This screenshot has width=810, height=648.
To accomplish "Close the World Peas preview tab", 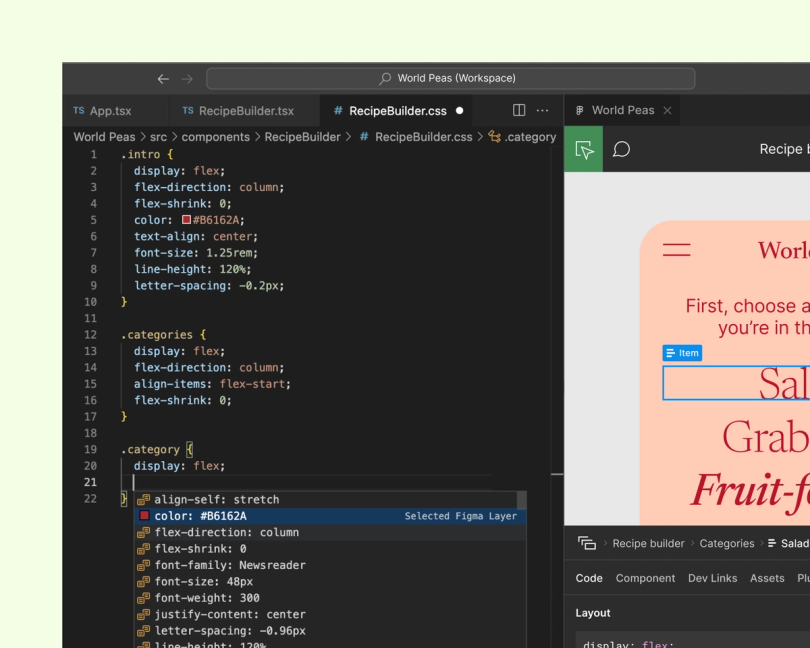I will [665, 110].
